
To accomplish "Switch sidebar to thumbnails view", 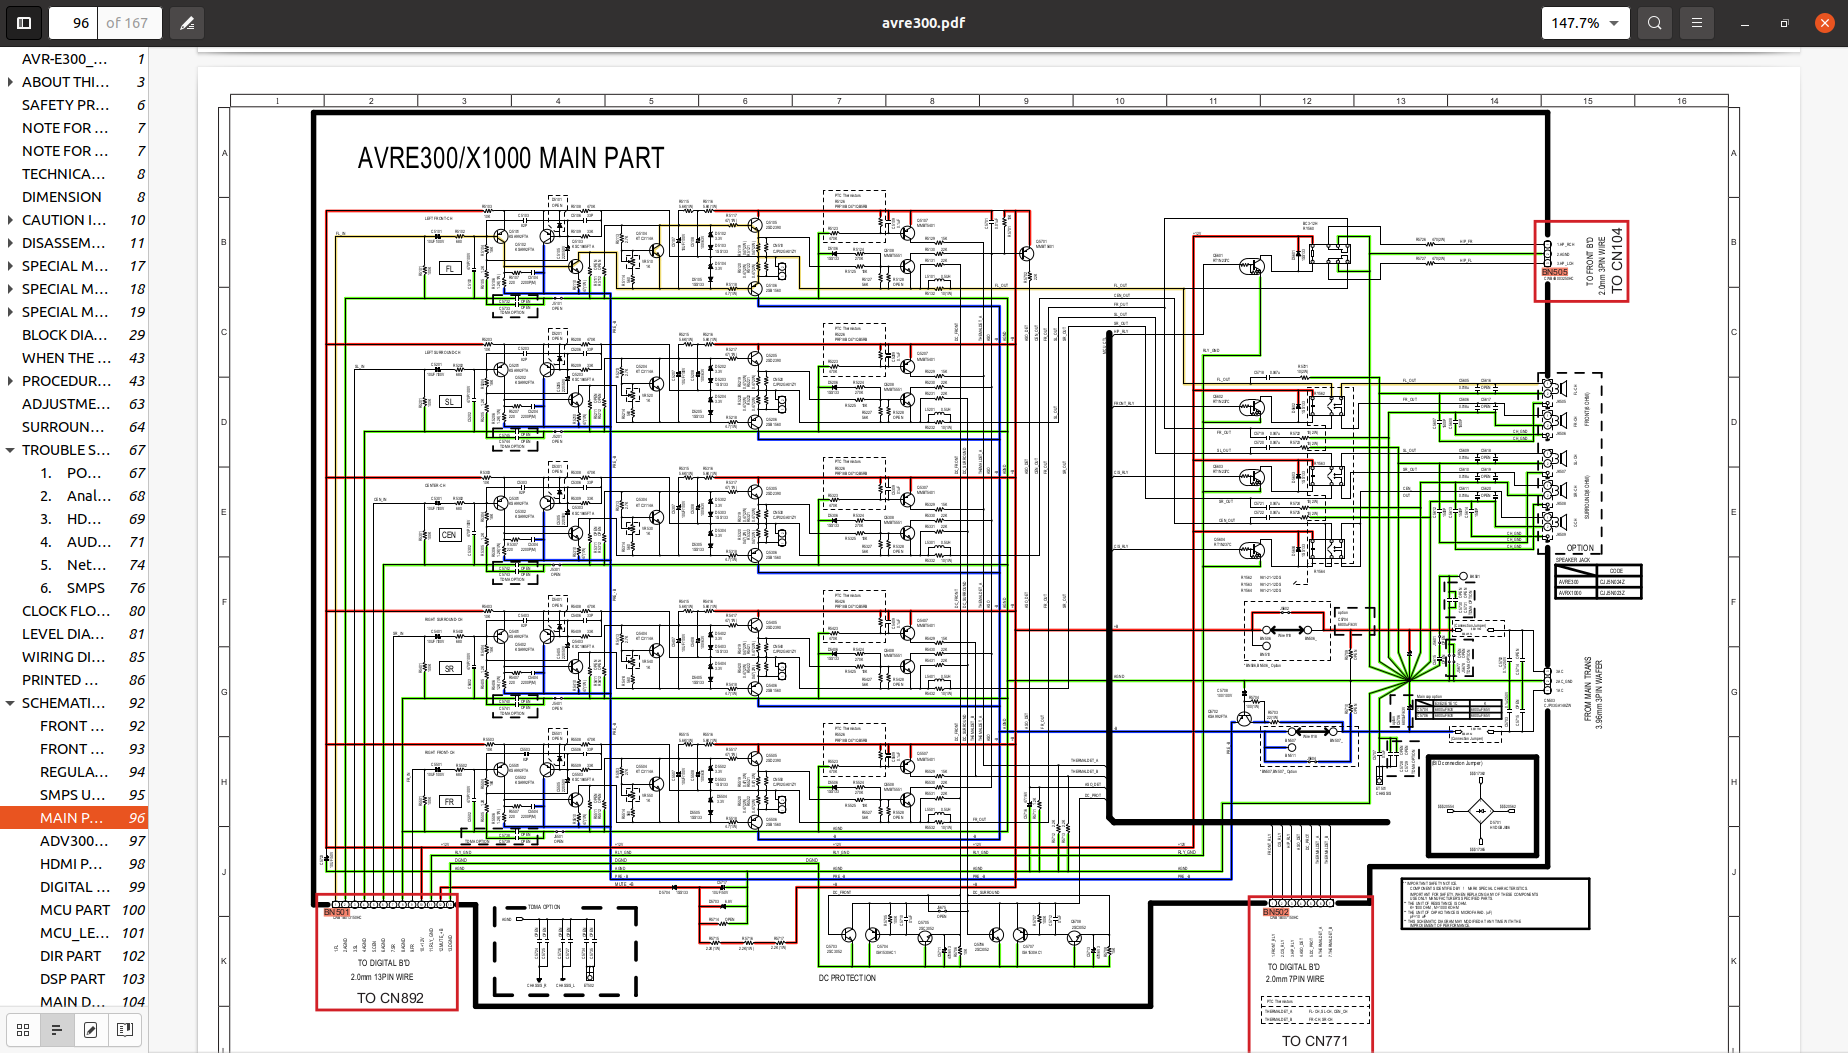I will [x=23, y=1029].
